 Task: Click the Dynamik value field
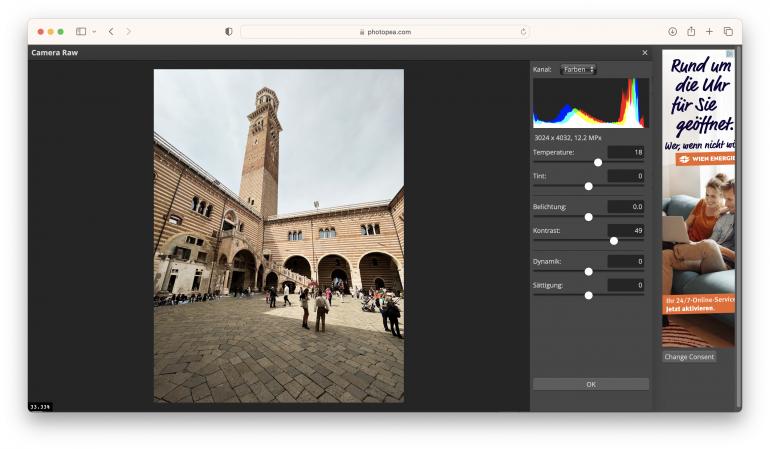point(626,261)
